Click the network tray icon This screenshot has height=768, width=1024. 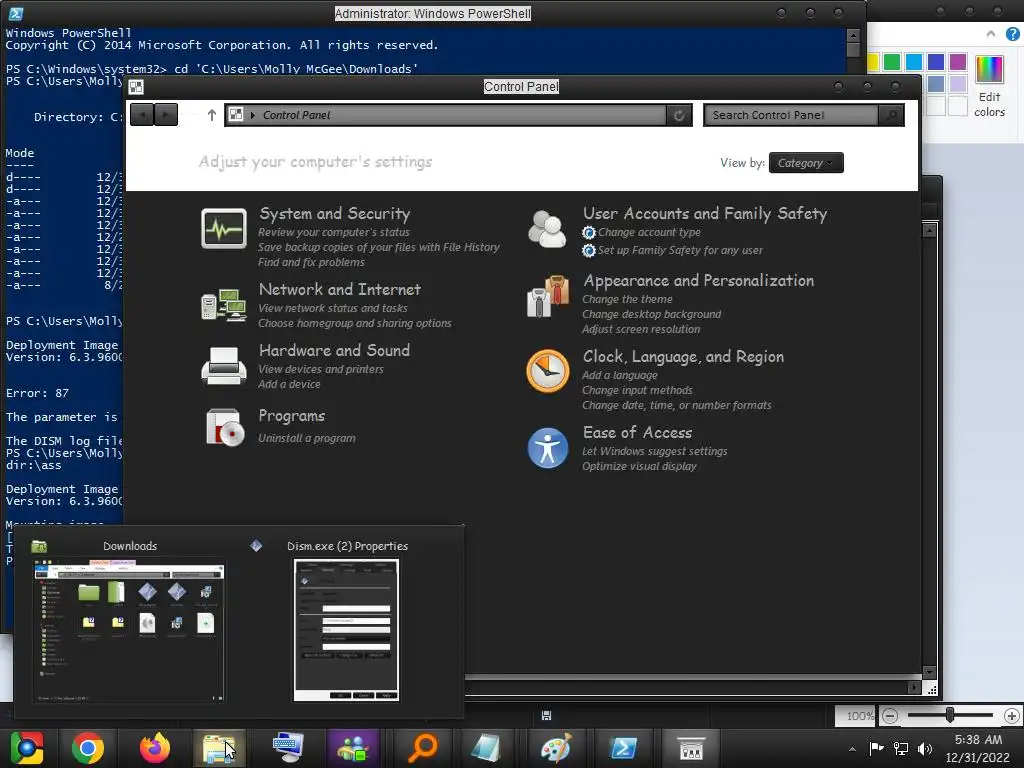901,749
